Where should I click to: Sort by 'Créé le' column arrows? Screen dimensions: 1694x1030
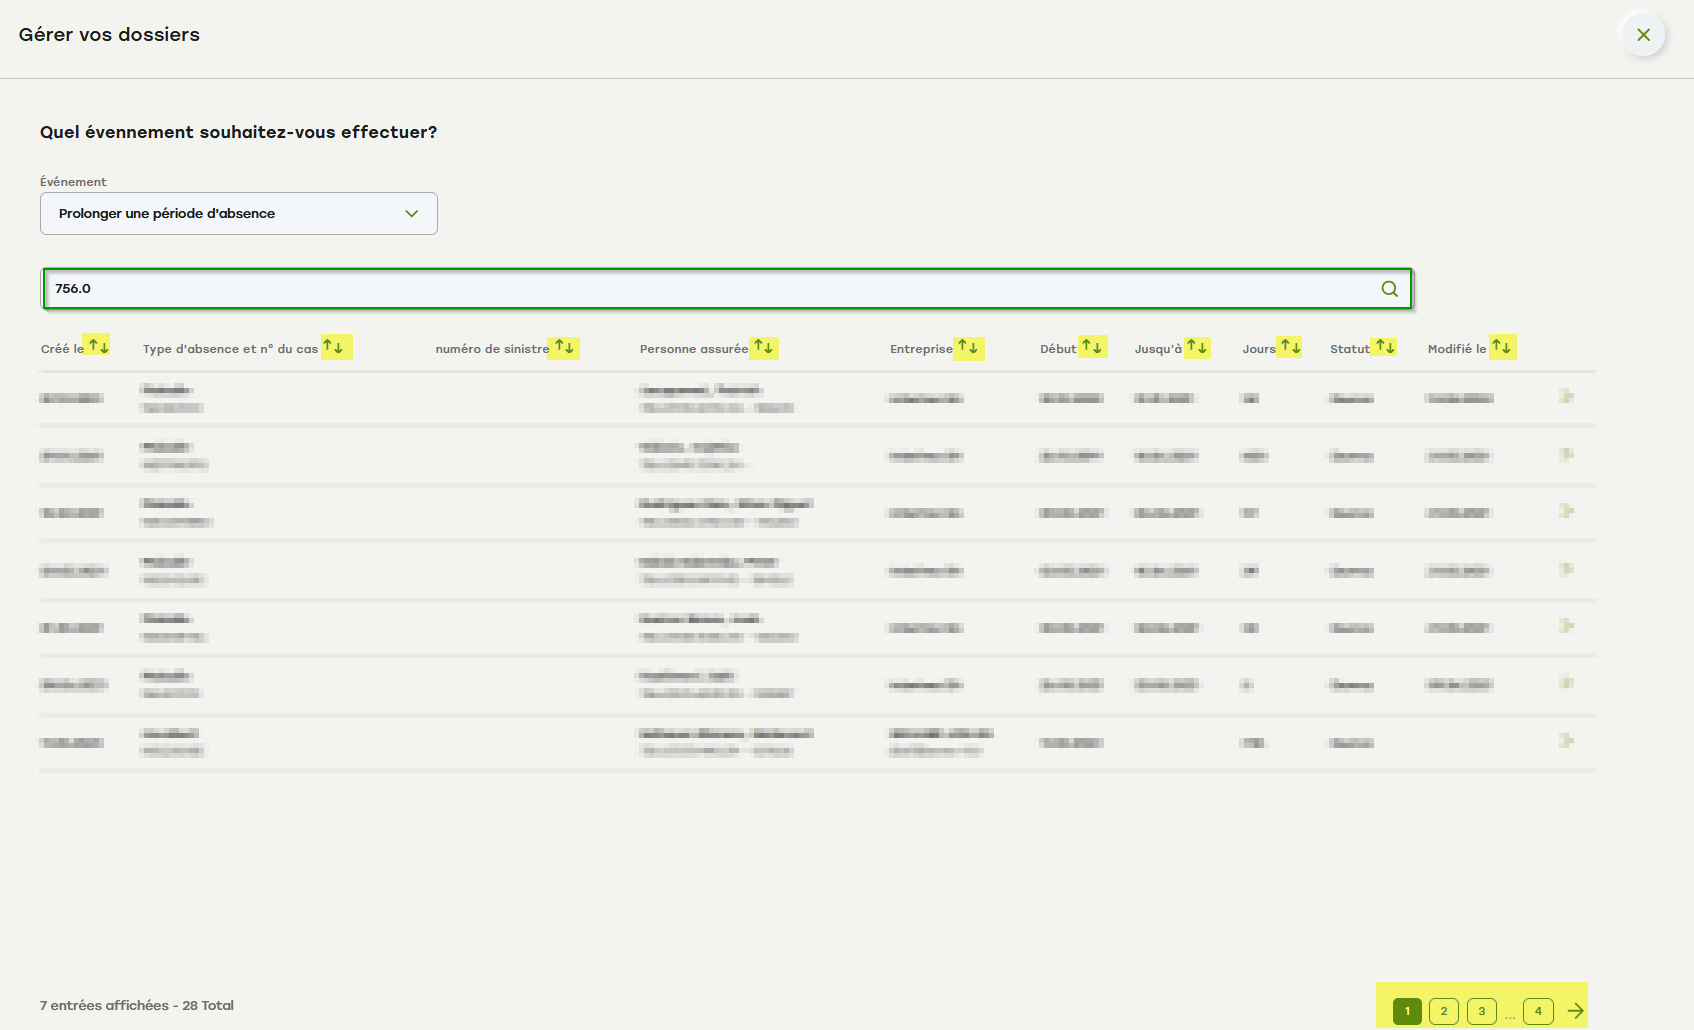pyautogui.click(x=97, y=346)
